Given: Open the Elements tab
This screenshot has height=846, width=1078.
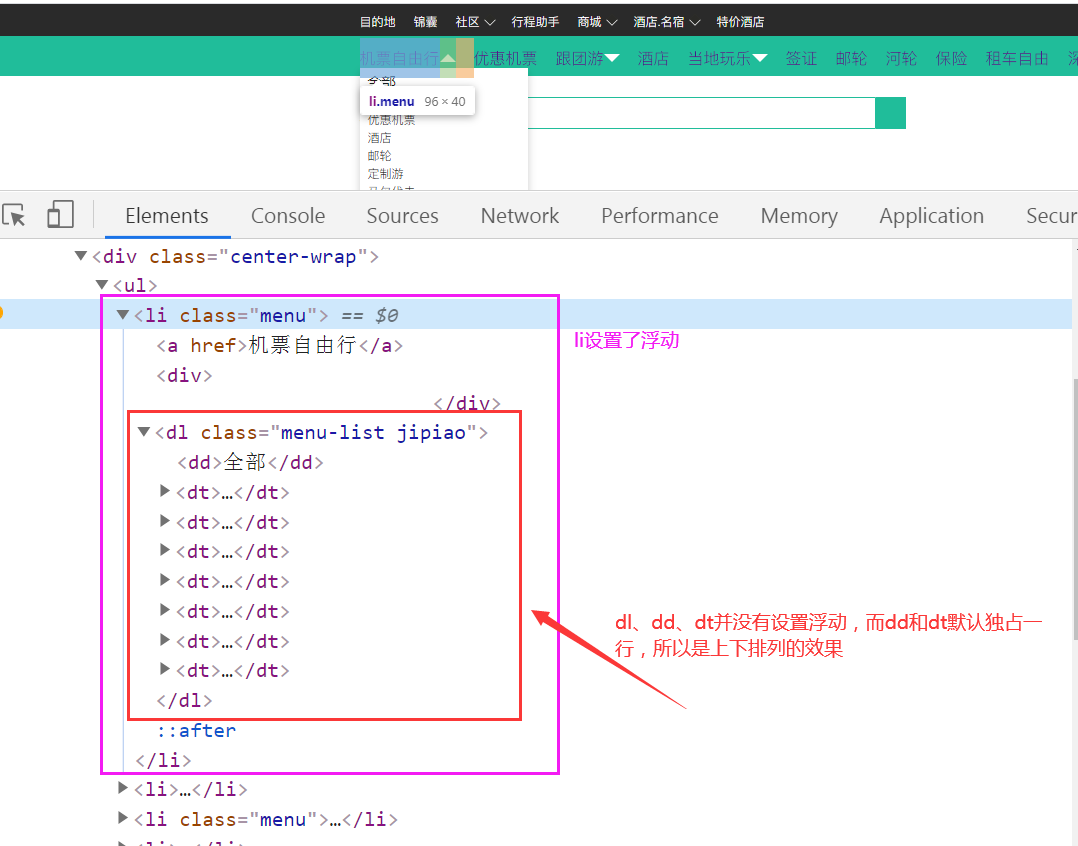Looking at the screenshot, I should (167, 216).
